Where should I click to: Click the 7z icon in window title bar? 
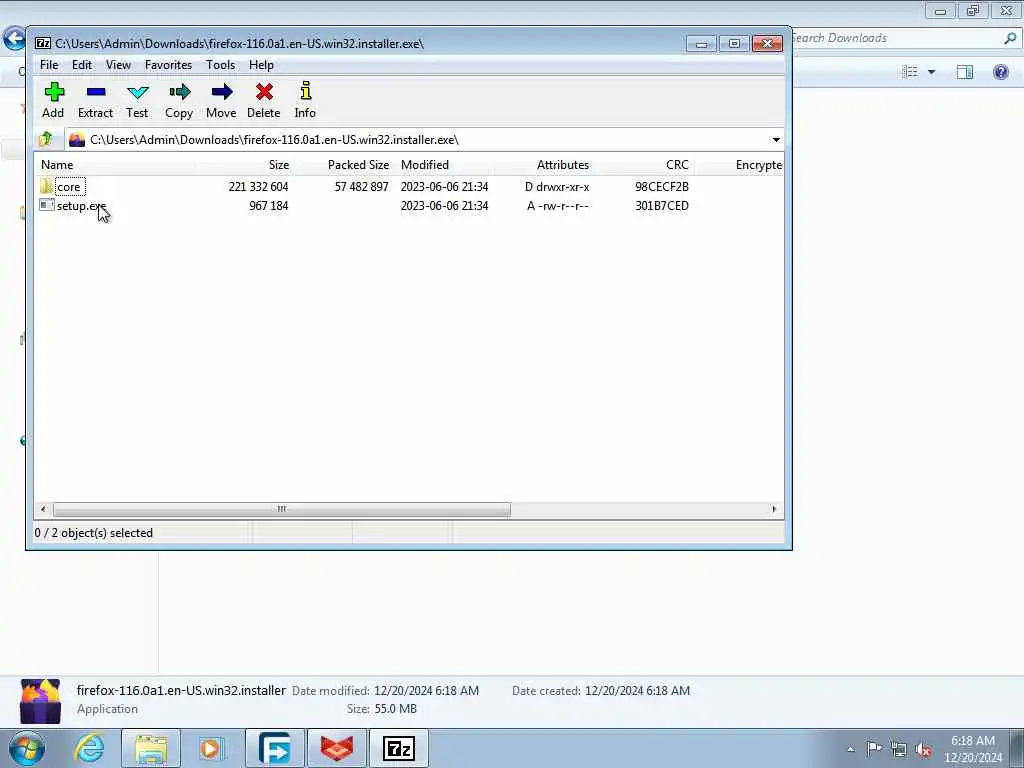[43, 43]
